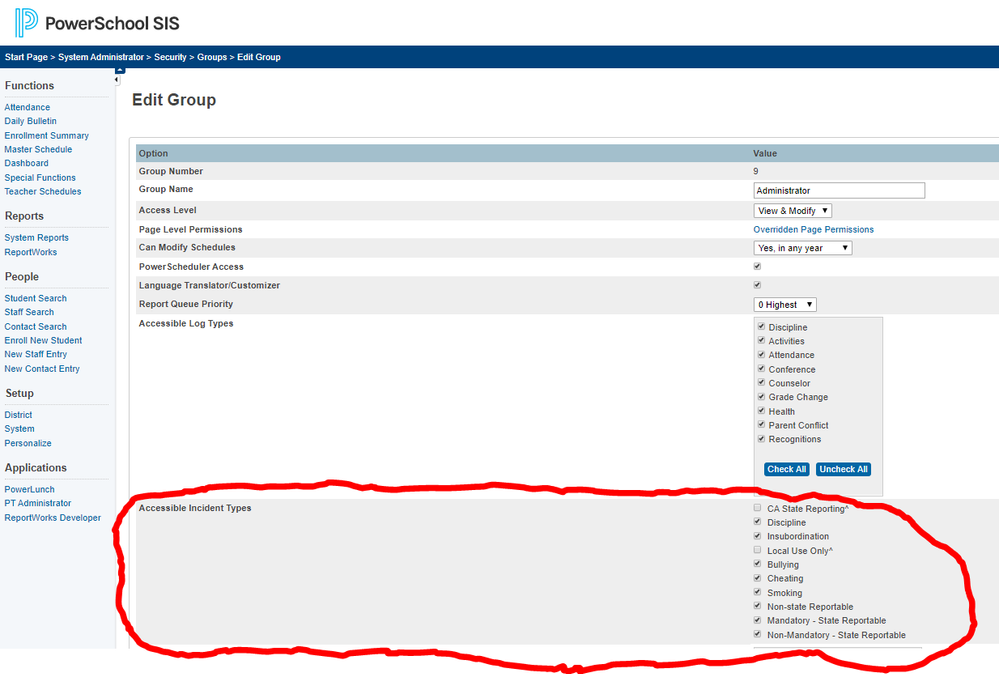Open Report Queue Priority dropdown
The height and width of the screenshot is (674, 999).
785,305
